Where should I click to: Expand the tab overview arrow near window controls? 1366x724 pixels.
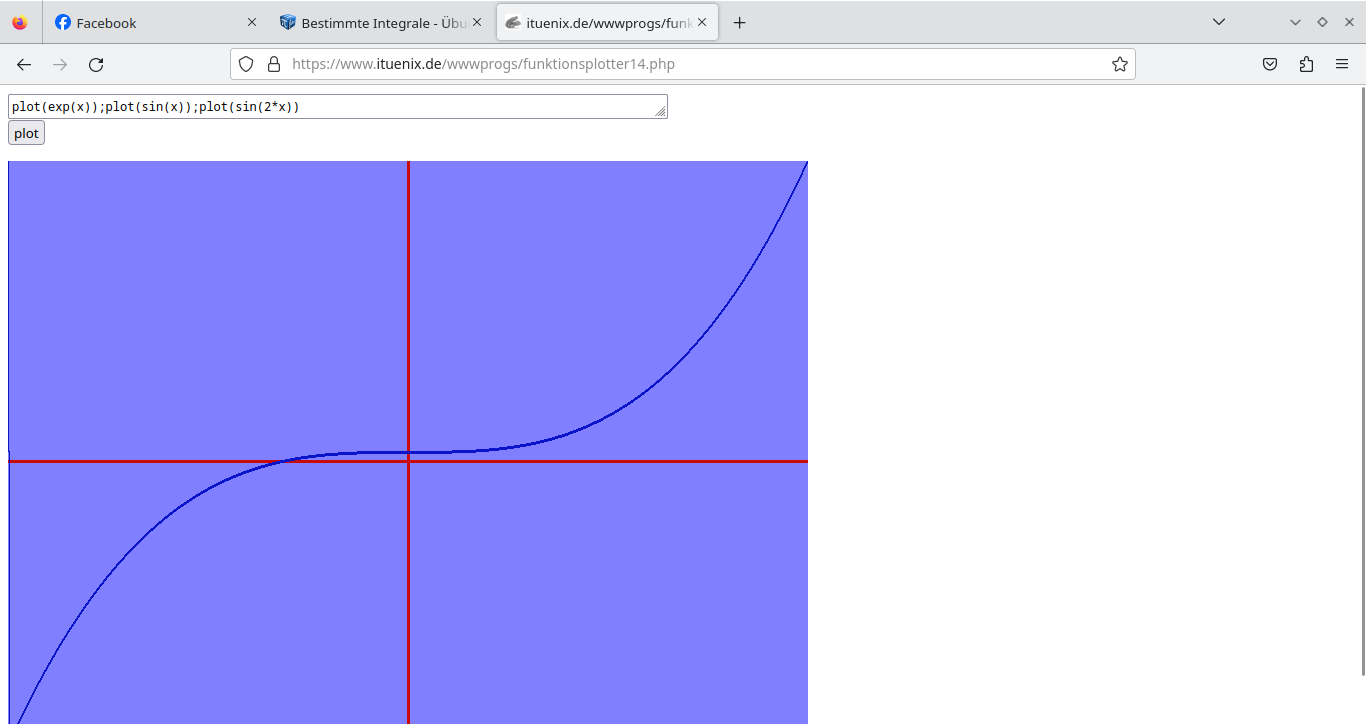1295,21
